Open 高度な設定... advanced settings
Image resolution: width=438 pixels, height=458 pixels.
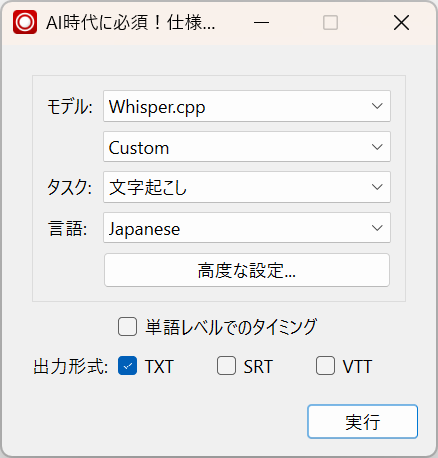point(247,270)
